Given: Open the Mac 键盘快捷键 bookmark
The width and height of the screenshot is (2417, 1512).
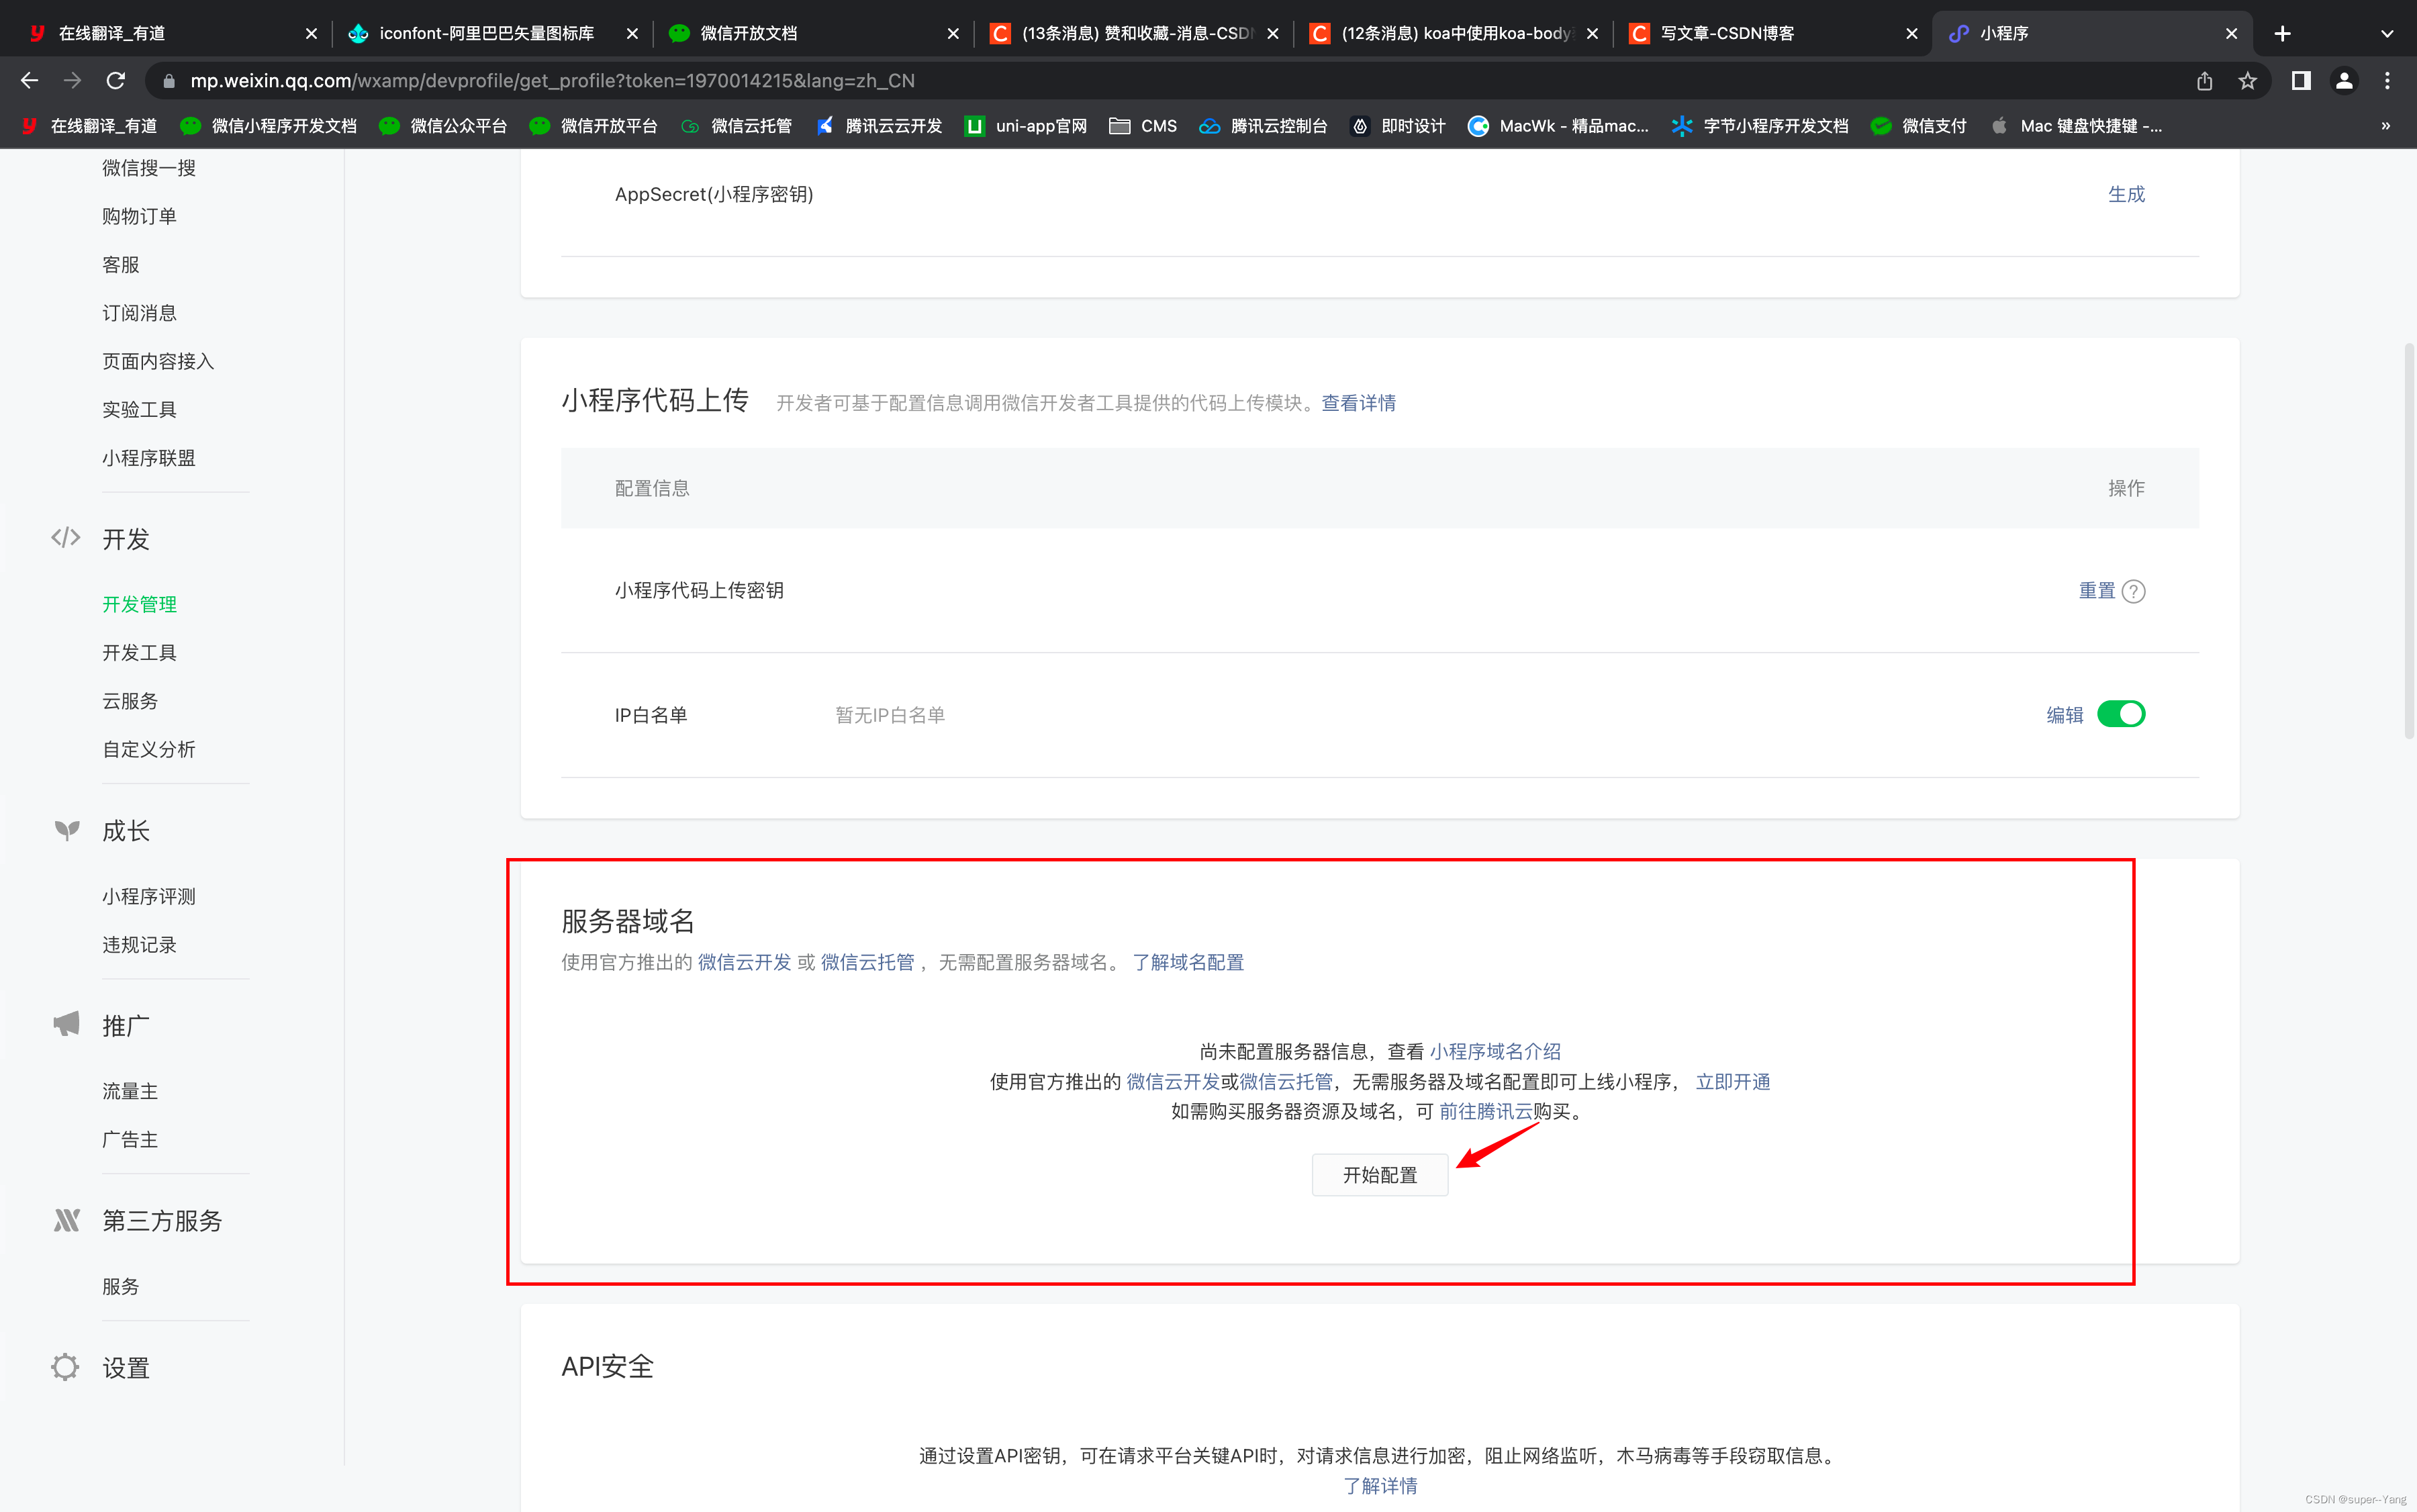Looking at the screenshot, I should pyautogui.click(x=2076, y=126).
